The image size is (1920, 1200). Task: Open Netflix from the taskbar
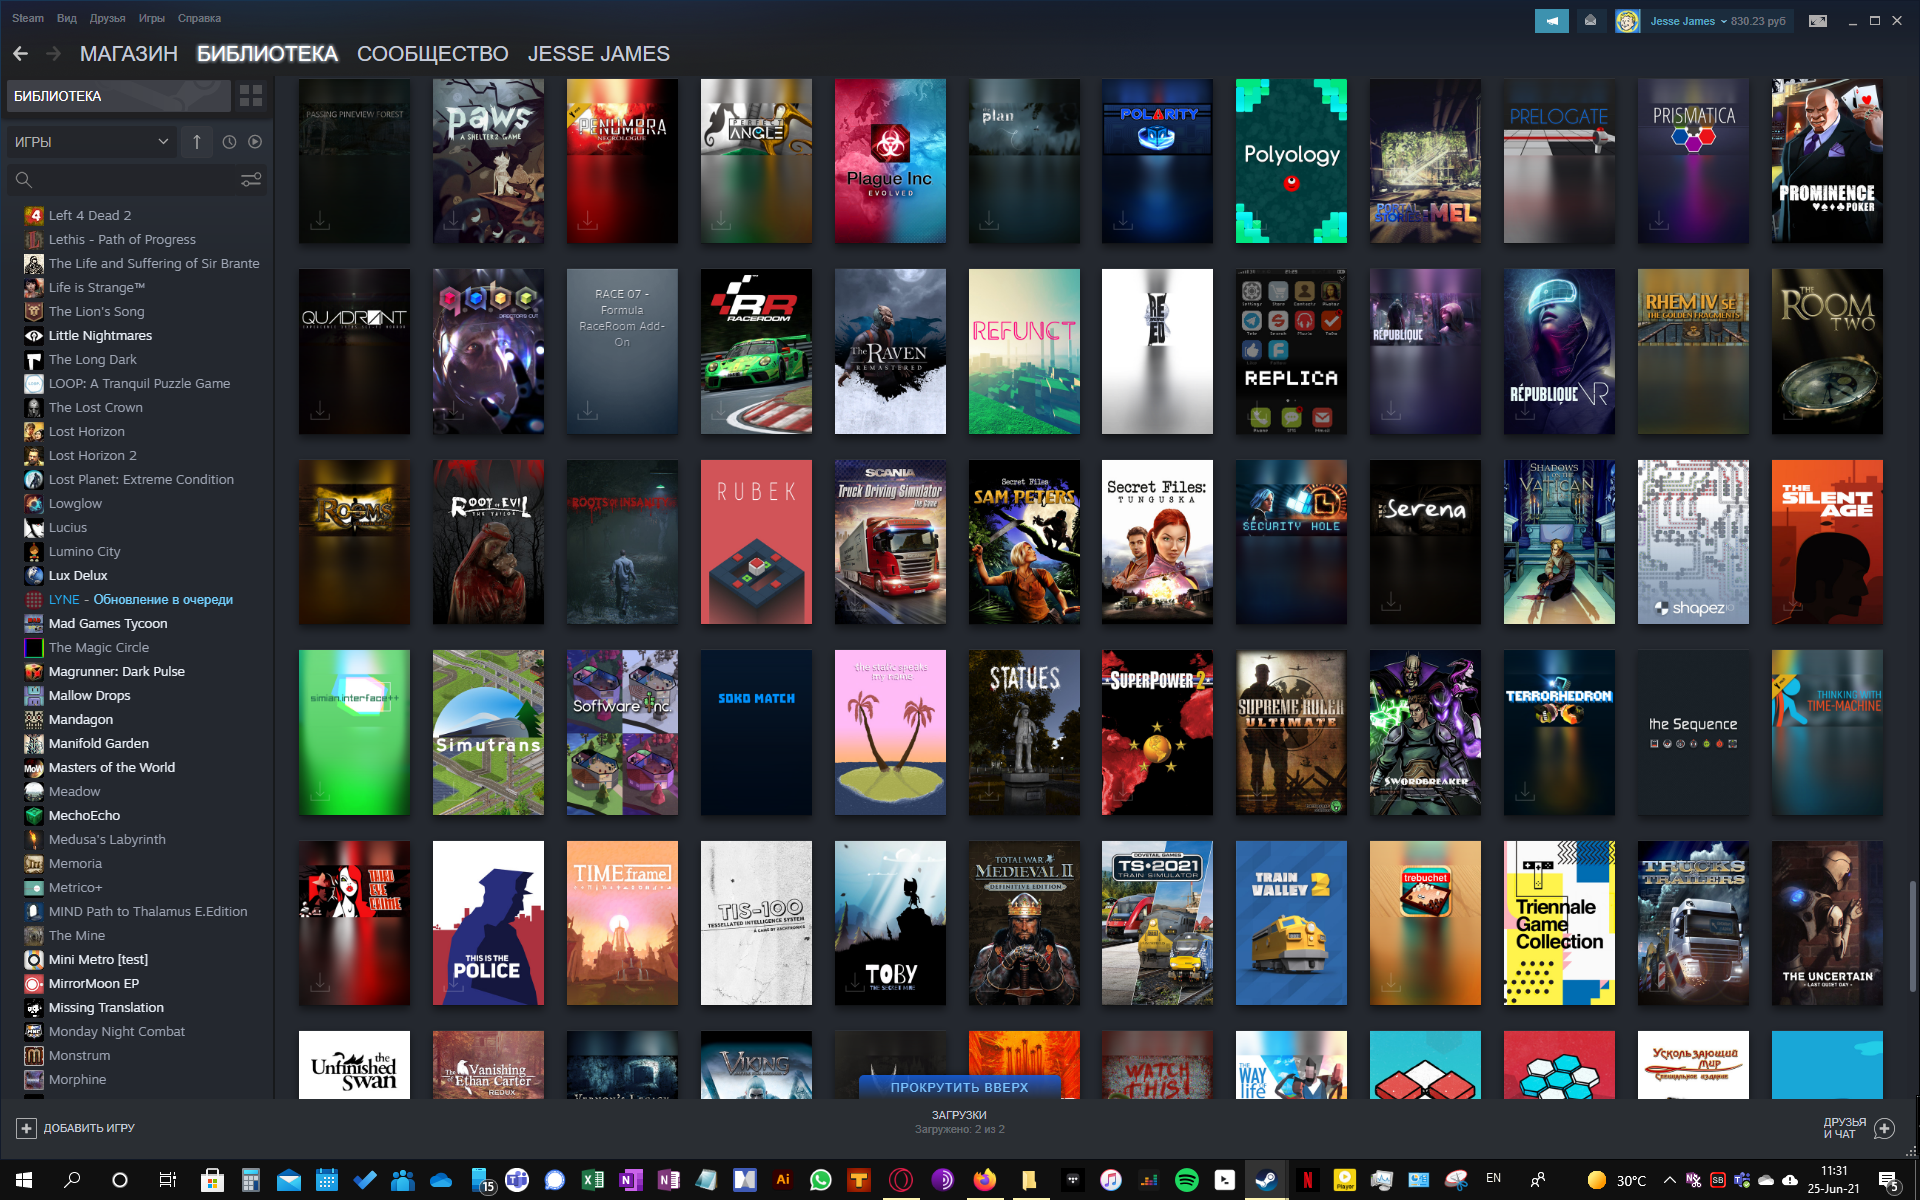[1307, 1180]
